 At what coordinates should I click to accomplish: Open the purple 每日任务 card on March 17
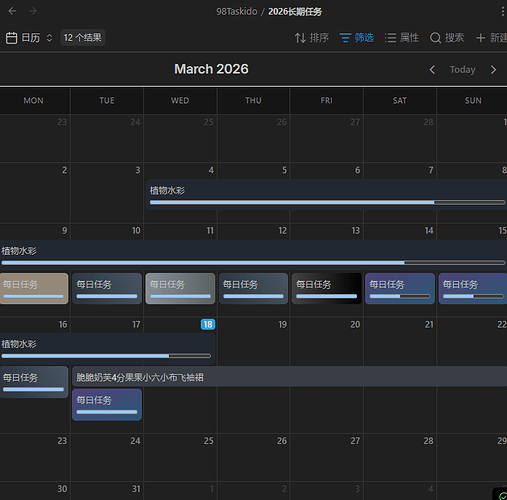coord(107,405)
